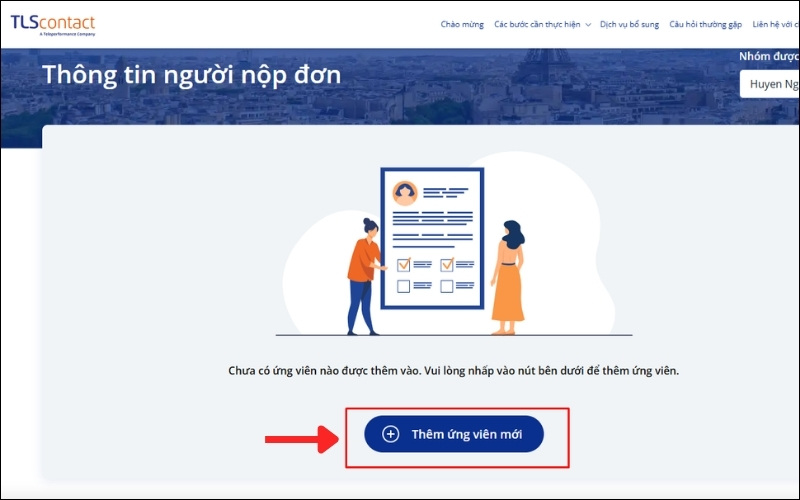Click the Chưa có ứng viên nào message
The width and height of the screenshot is (800, 500).
click(x=454, y=371)
